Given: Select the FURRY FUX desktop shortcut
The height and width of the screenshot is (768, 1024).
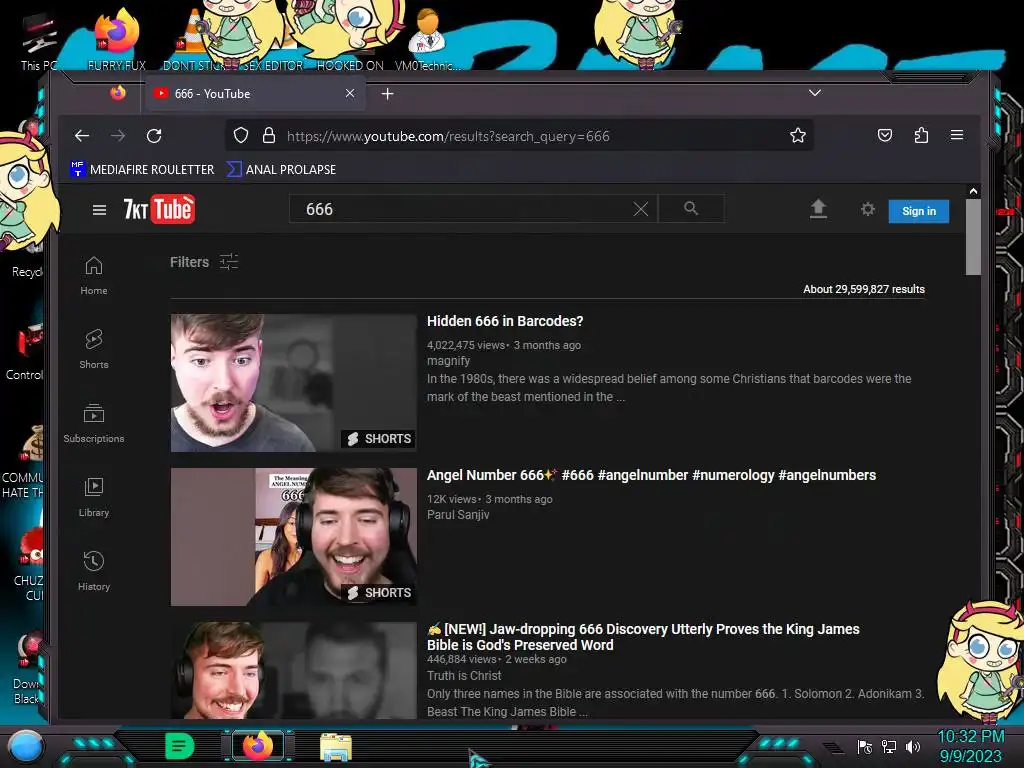Looking at the screenshot, I should tap(116, 40).
